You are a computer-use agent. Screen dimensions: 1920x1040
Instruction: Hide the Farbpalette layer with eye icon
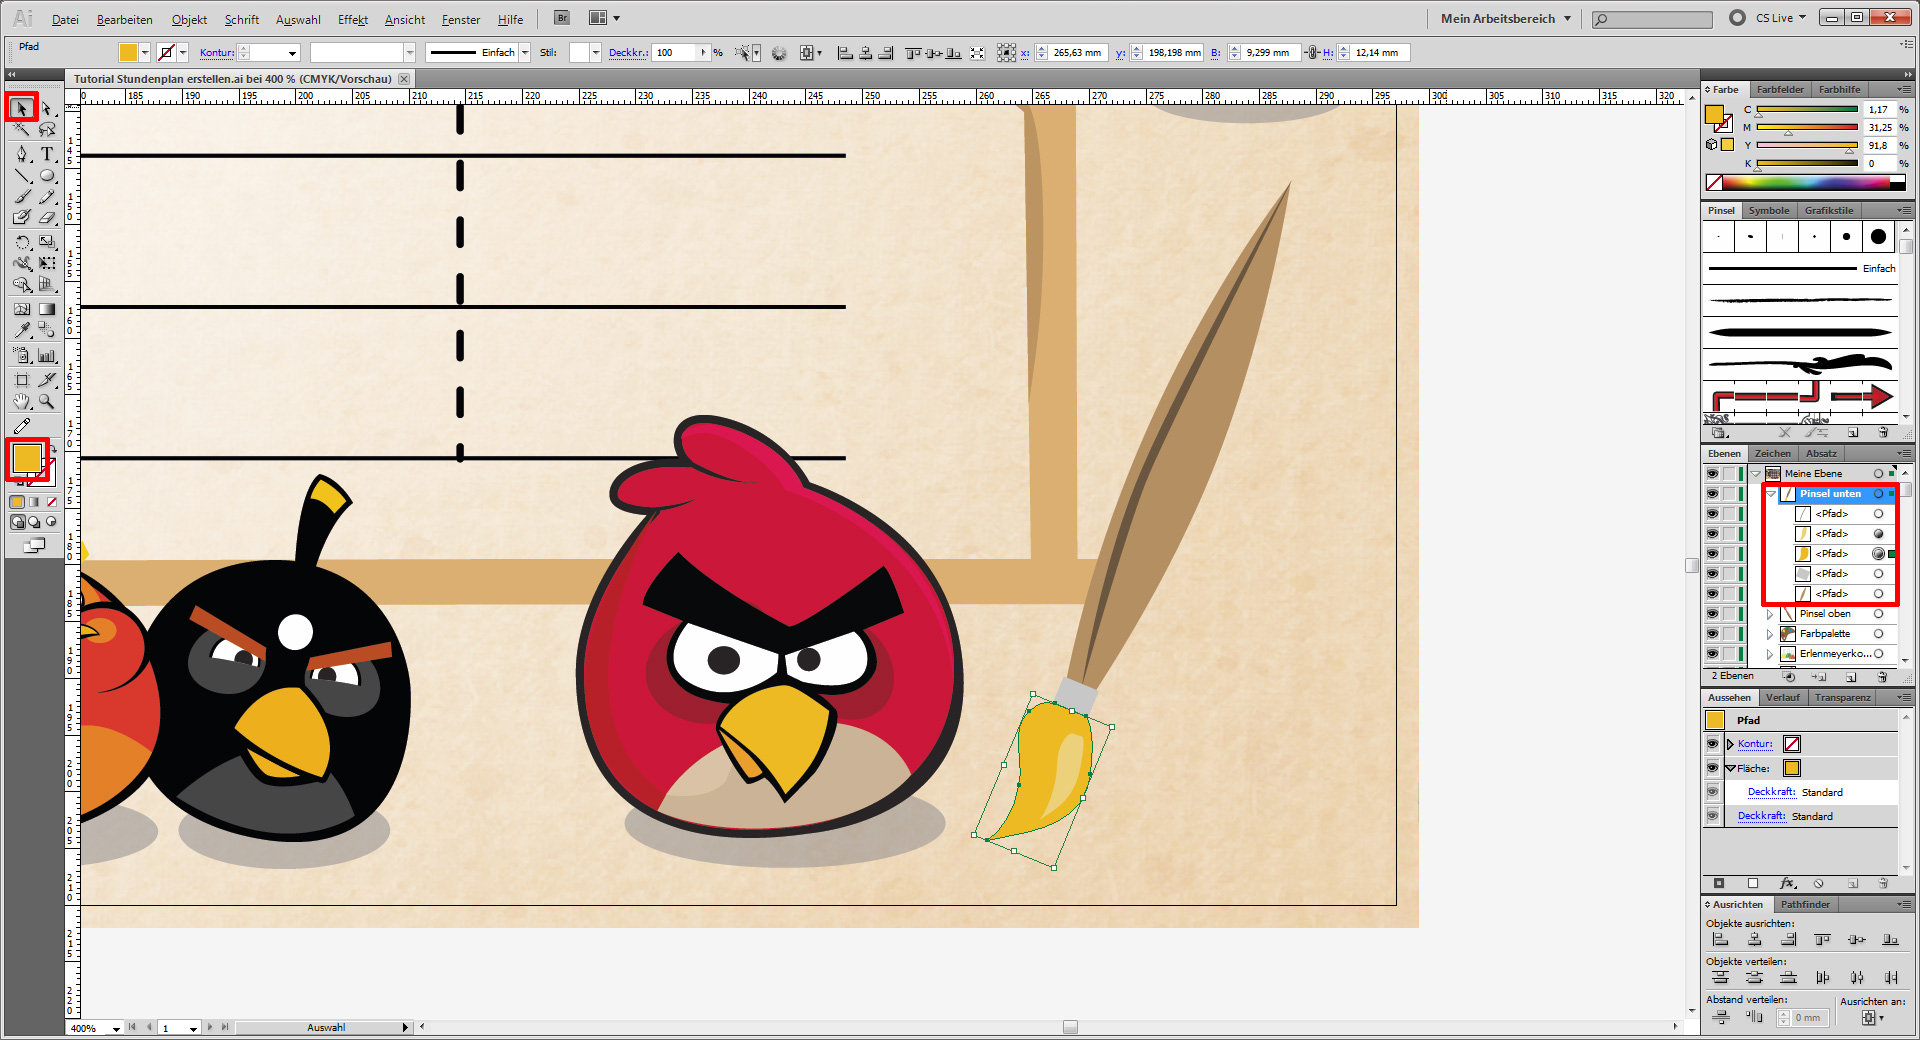[1712, 634]
